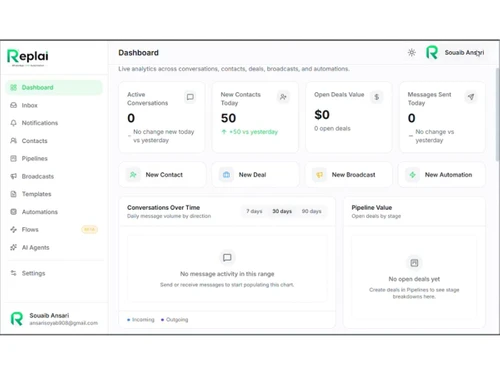Click the Outgoing legend entry
This screenshot has height=375, width=500.
pyautogui.click(x=174, y=320)
